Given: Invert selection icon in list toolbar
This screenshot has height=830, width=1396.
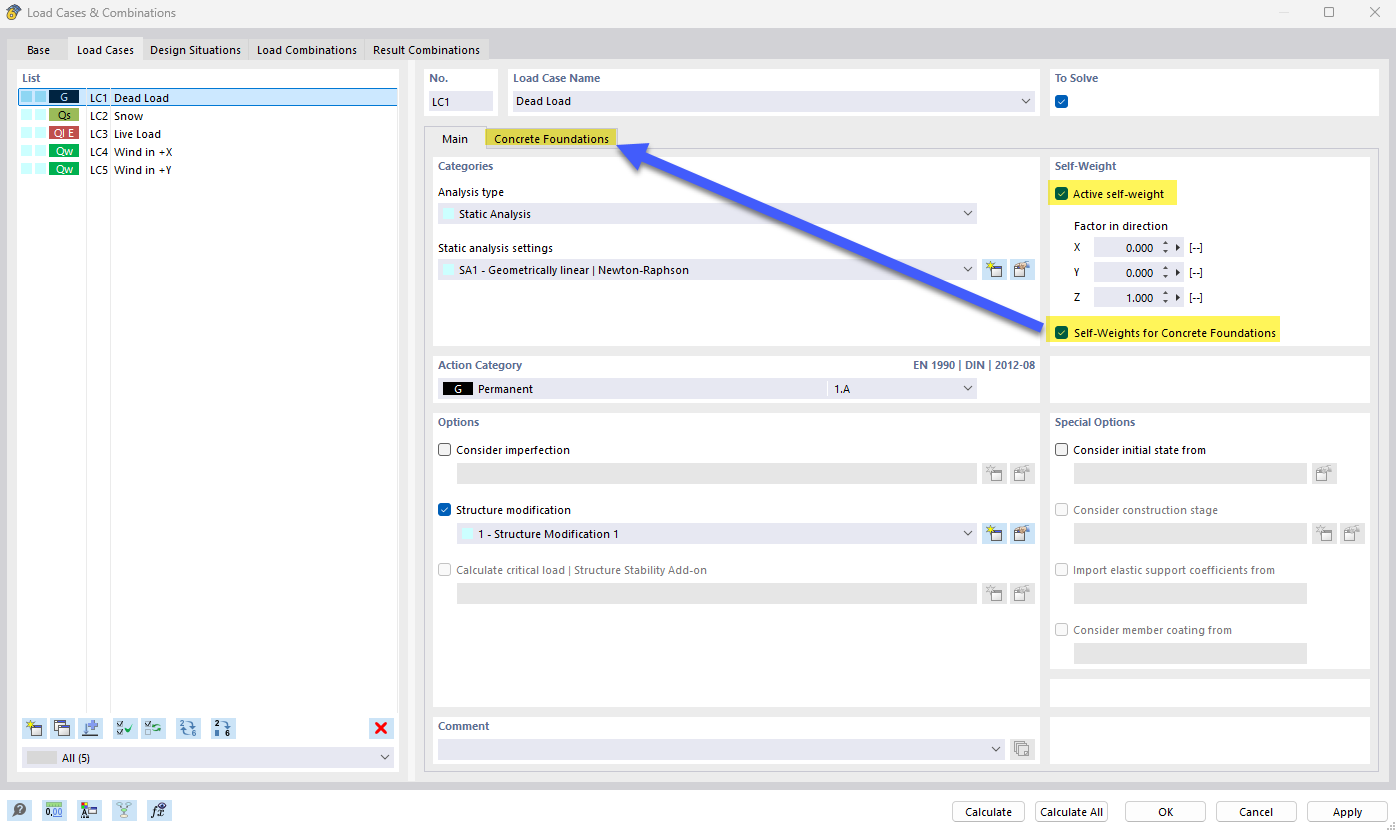Looking at the screenshot, I should tap(153, 728).
